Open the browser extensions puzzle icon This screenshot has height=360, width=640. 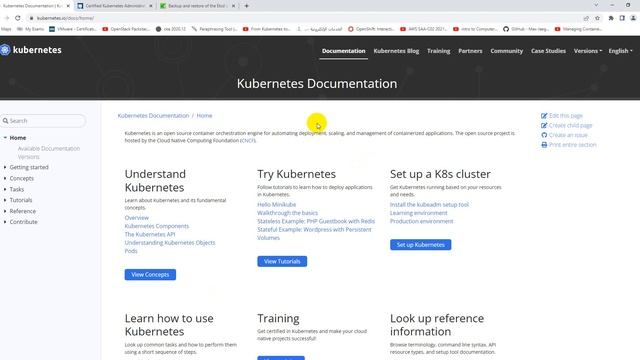(x=611, y=18)
